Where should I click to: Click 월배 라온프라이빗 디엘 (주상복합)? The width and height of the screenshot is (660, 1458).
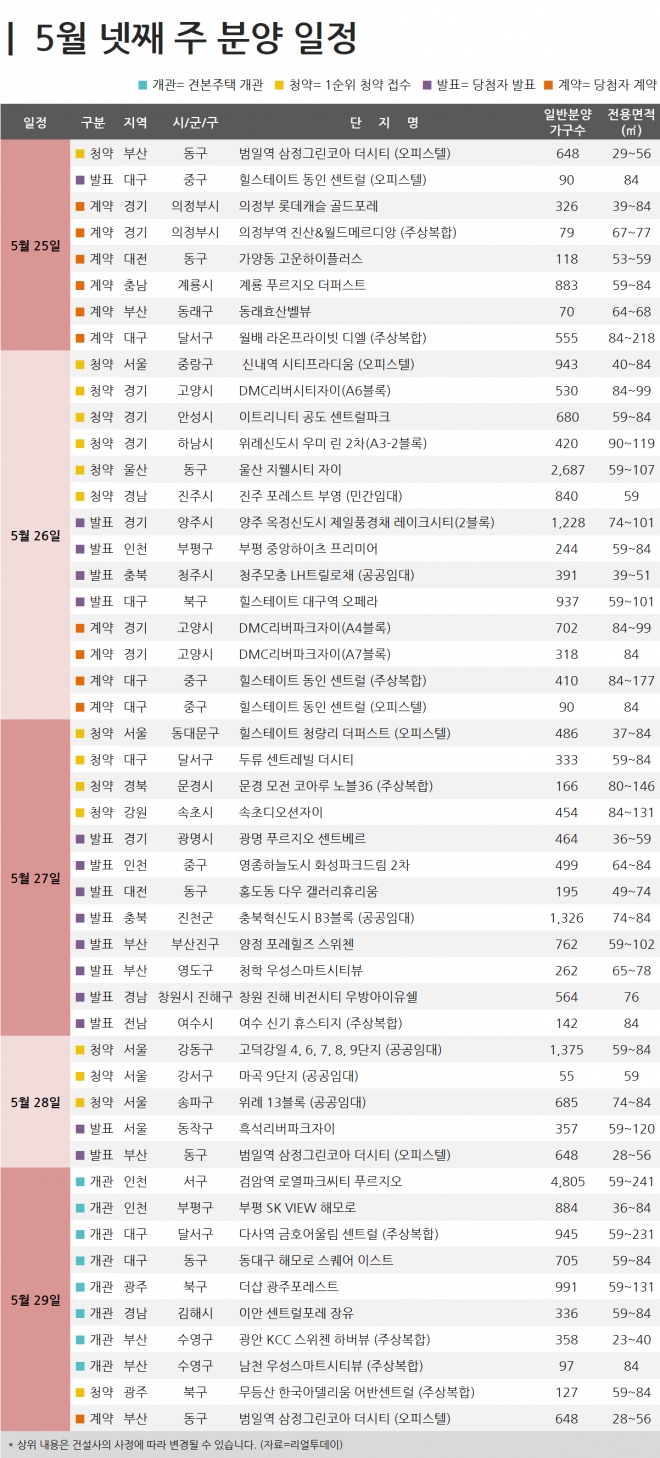331,337
